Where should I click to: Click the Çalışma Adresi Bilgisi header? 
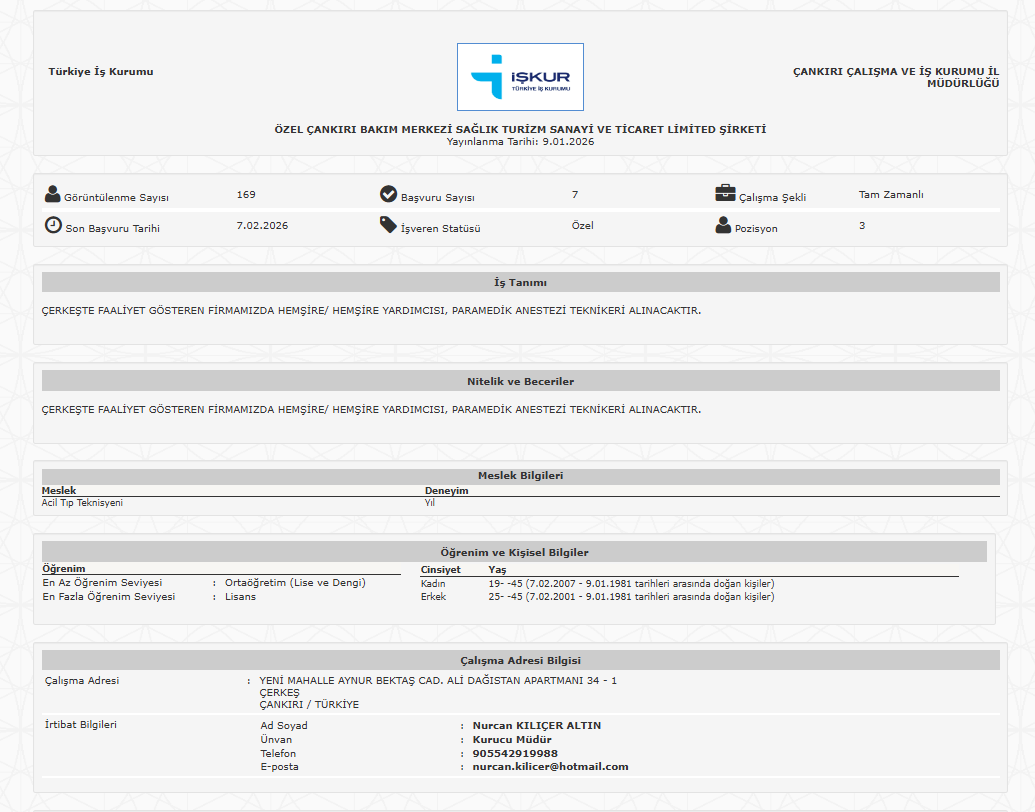520,660
